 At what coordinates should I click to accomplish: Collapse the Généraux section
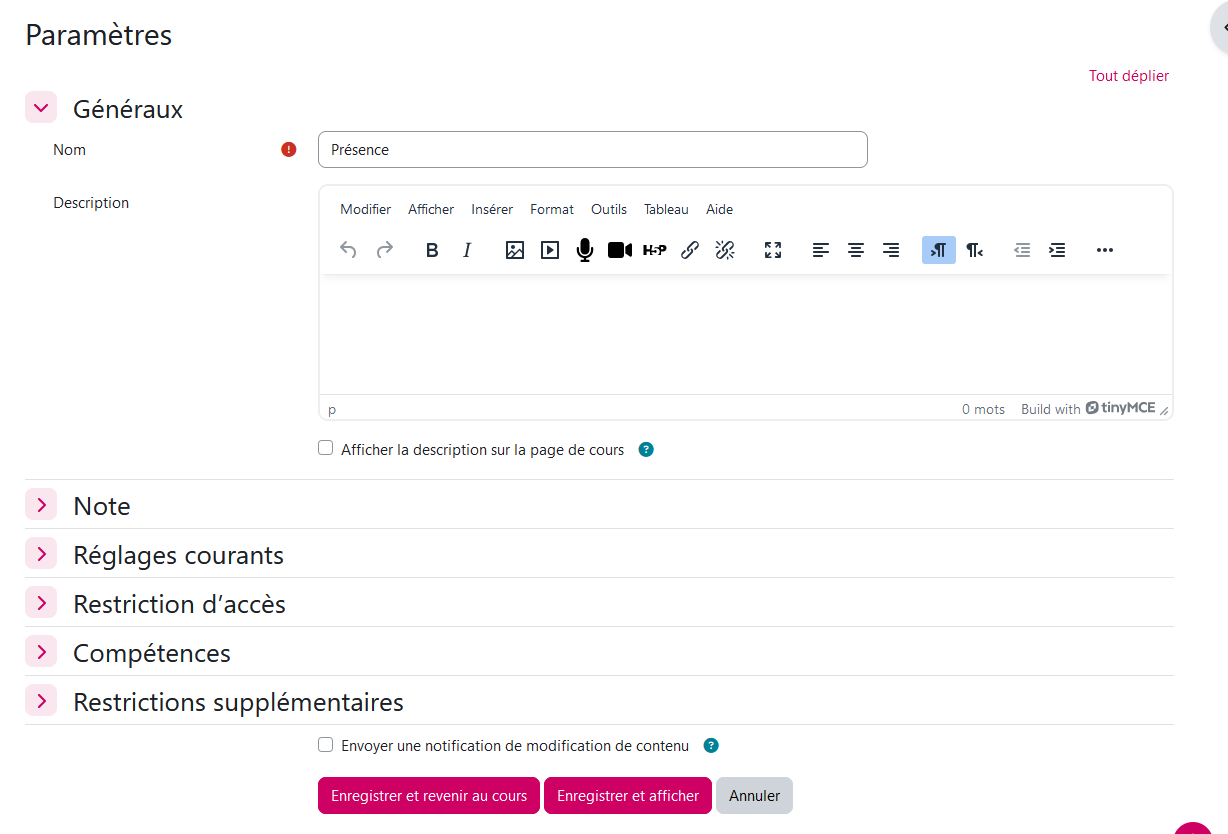(x=41, y=108)
